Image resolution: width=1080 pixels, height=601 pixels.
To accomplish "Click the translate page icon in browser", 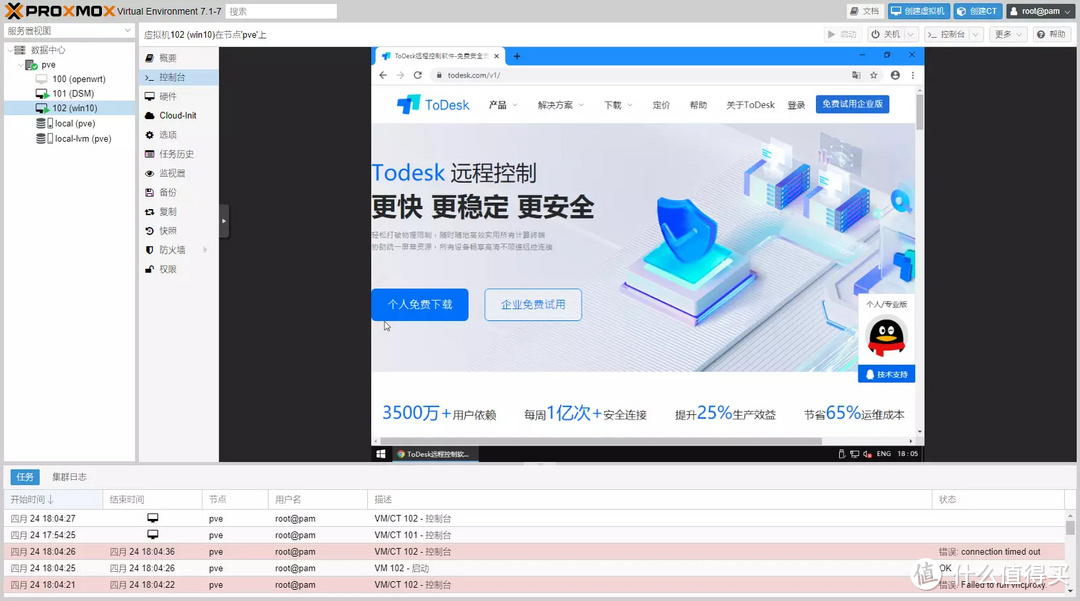I will (856, 75).
